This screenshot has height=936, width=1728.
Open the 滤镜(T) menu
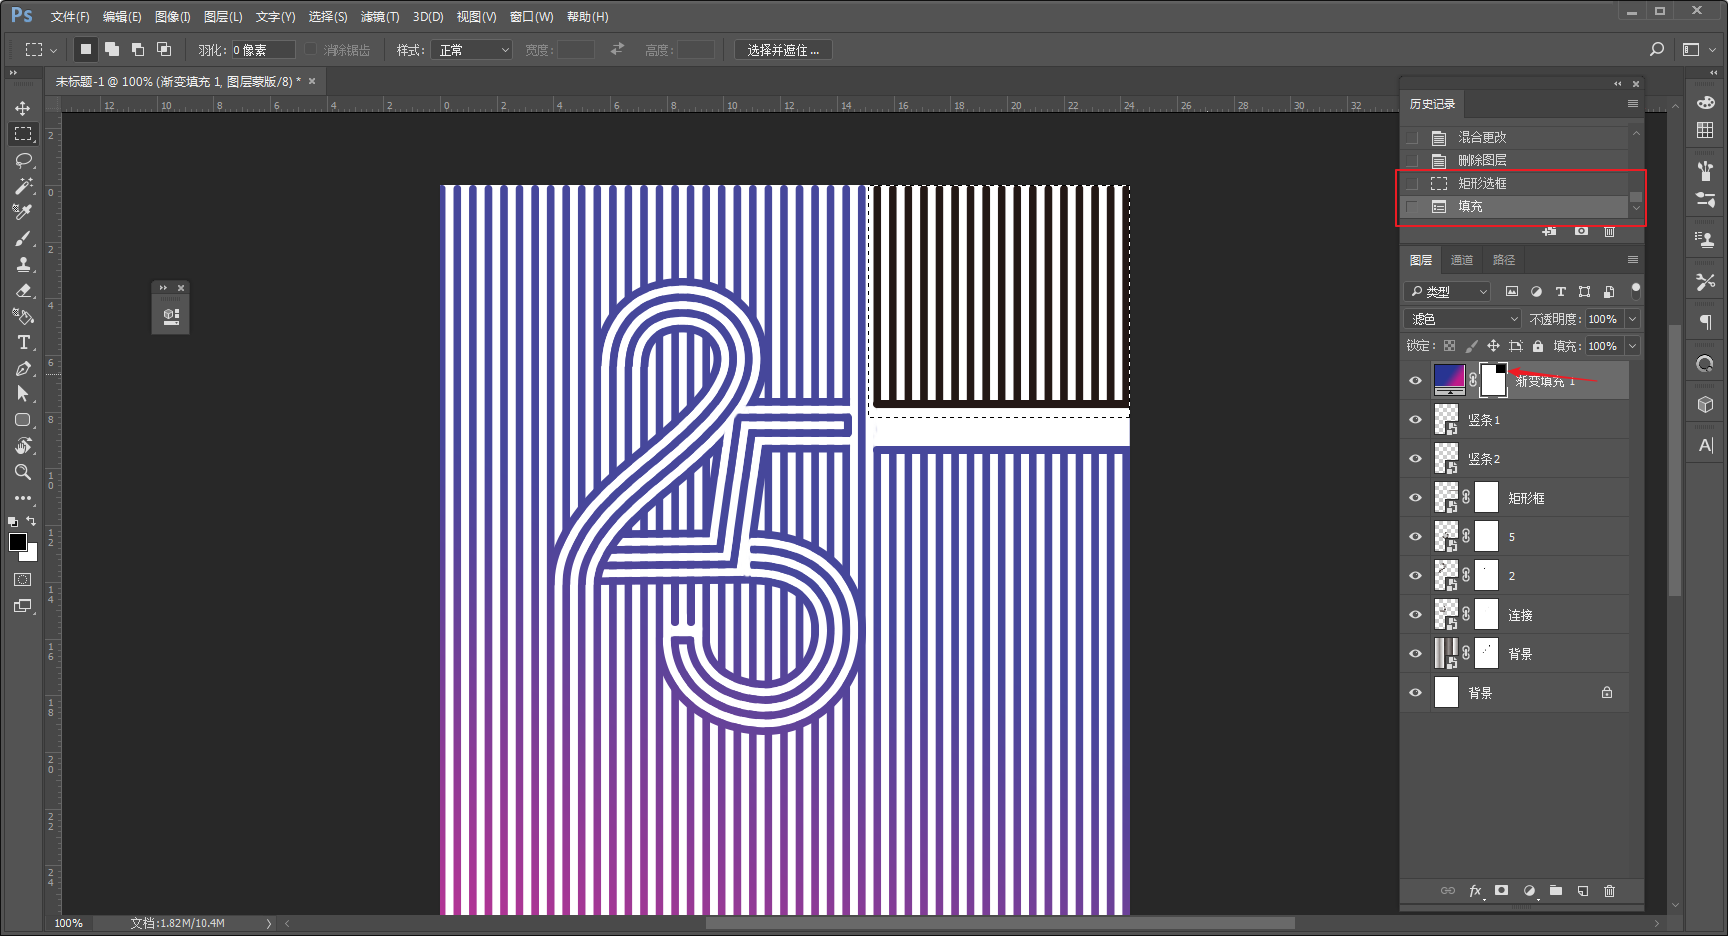380,17
